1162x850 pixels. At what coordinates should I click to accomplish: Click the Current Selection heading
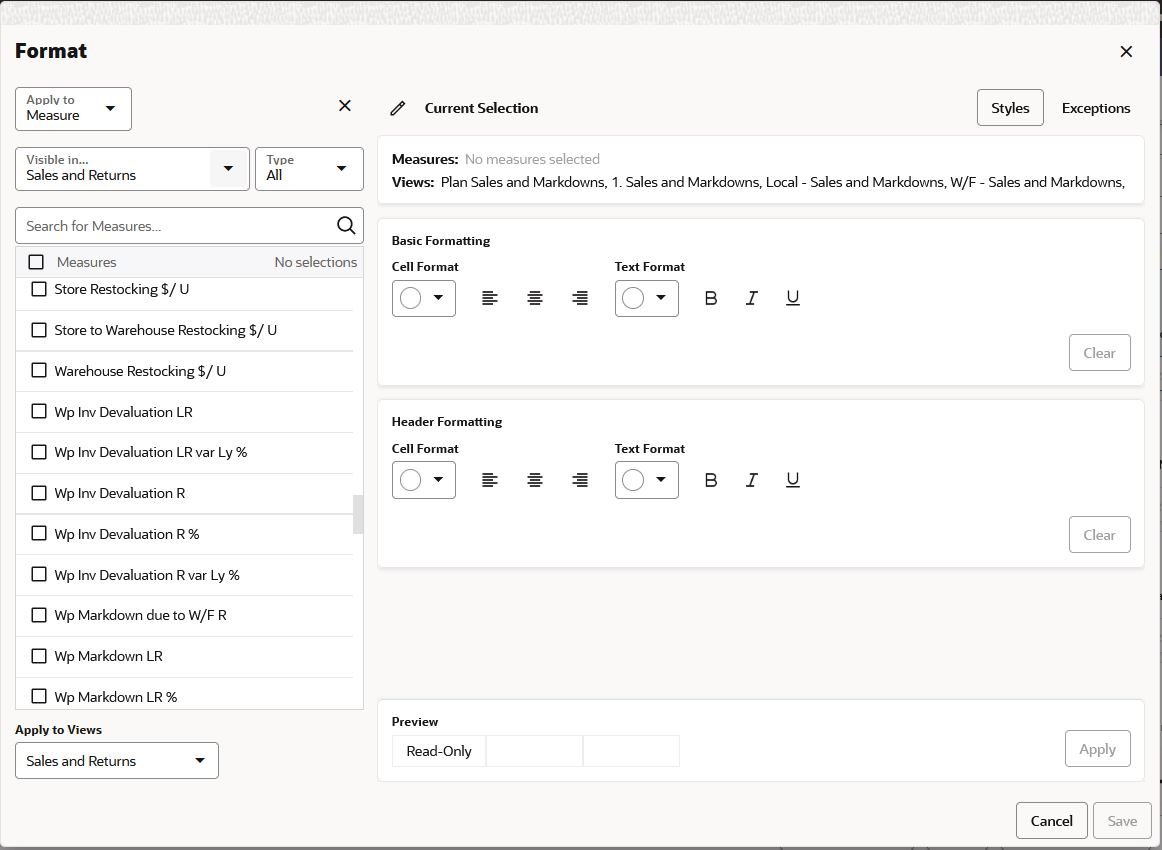coord(482,108)
